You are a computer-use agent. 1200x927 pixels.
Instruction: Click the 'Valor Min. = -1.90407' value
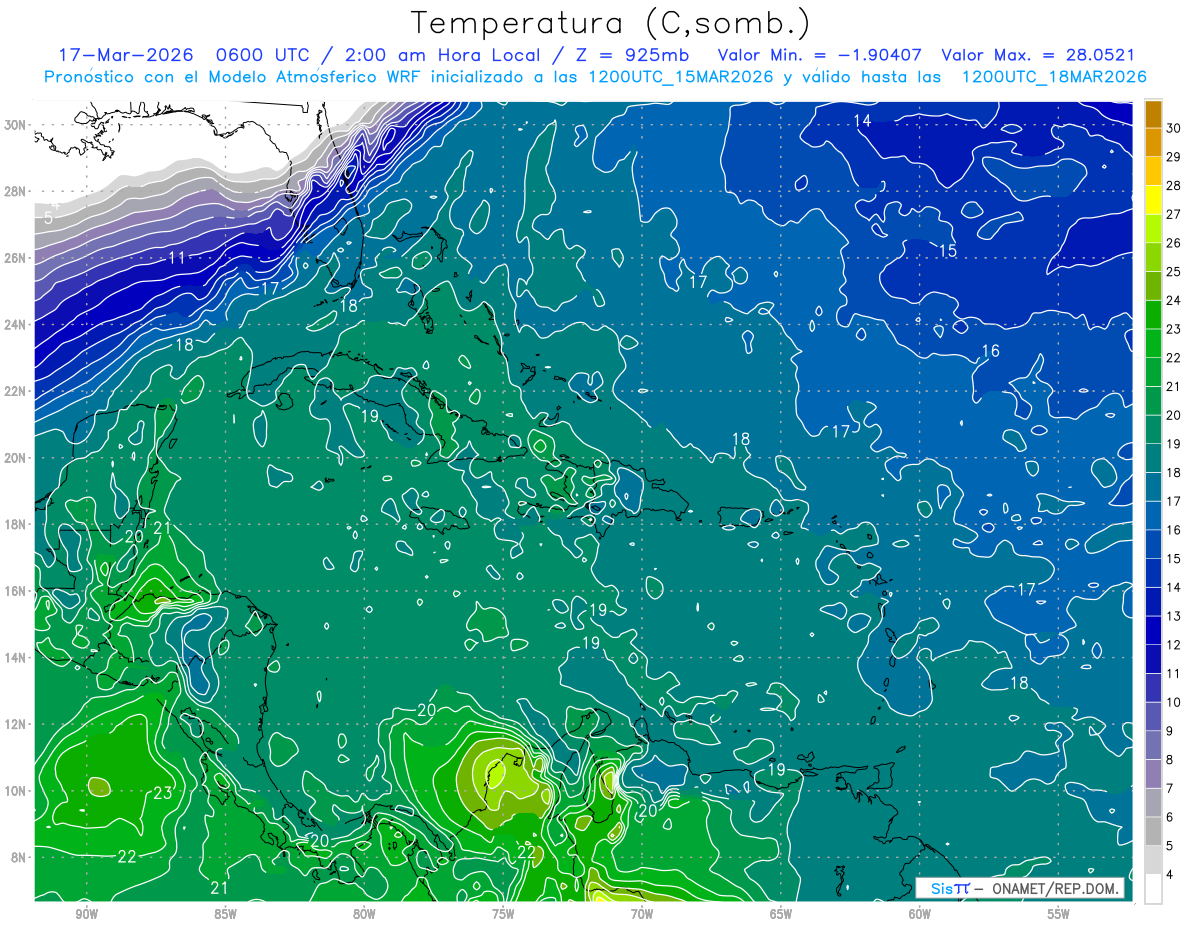click(x=819, y=55)
